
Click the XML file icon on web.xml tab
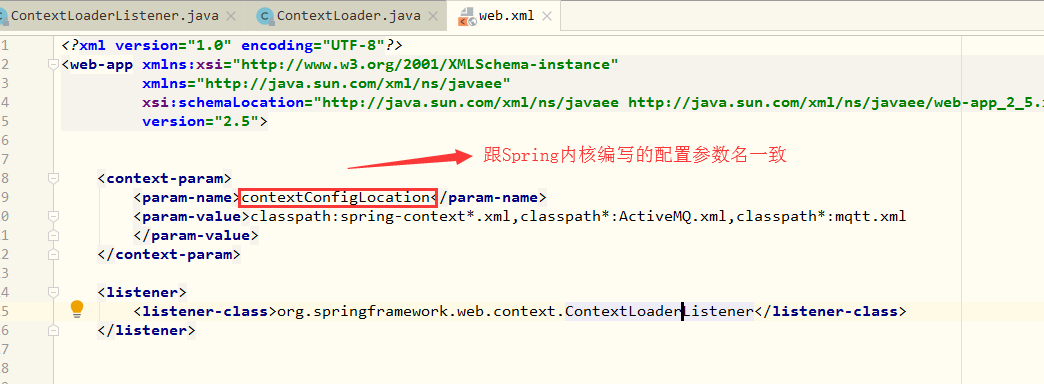[467, 17]
